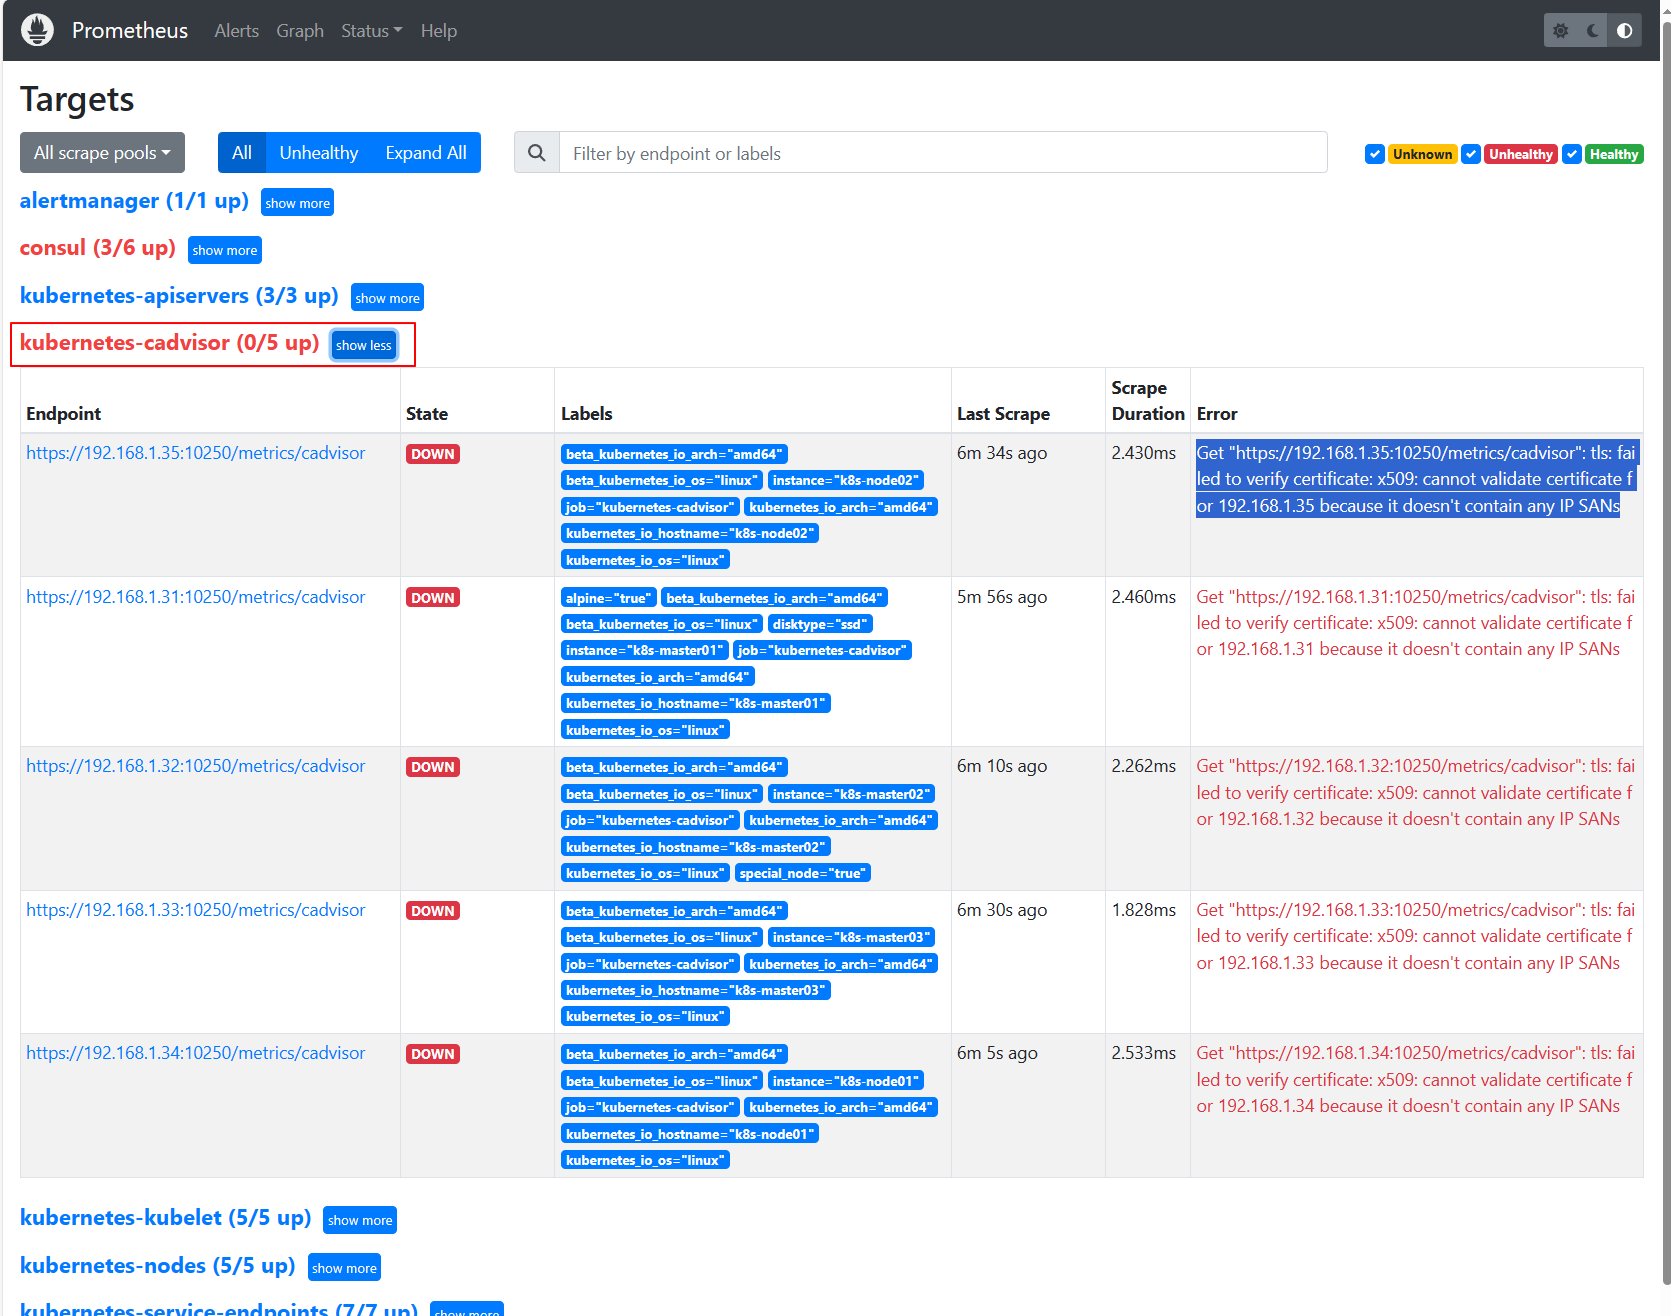The height and width of the screenshot is (1316, 1671).
Task: Click the instance="k8s-master03" label
Action: pos(851,938)
